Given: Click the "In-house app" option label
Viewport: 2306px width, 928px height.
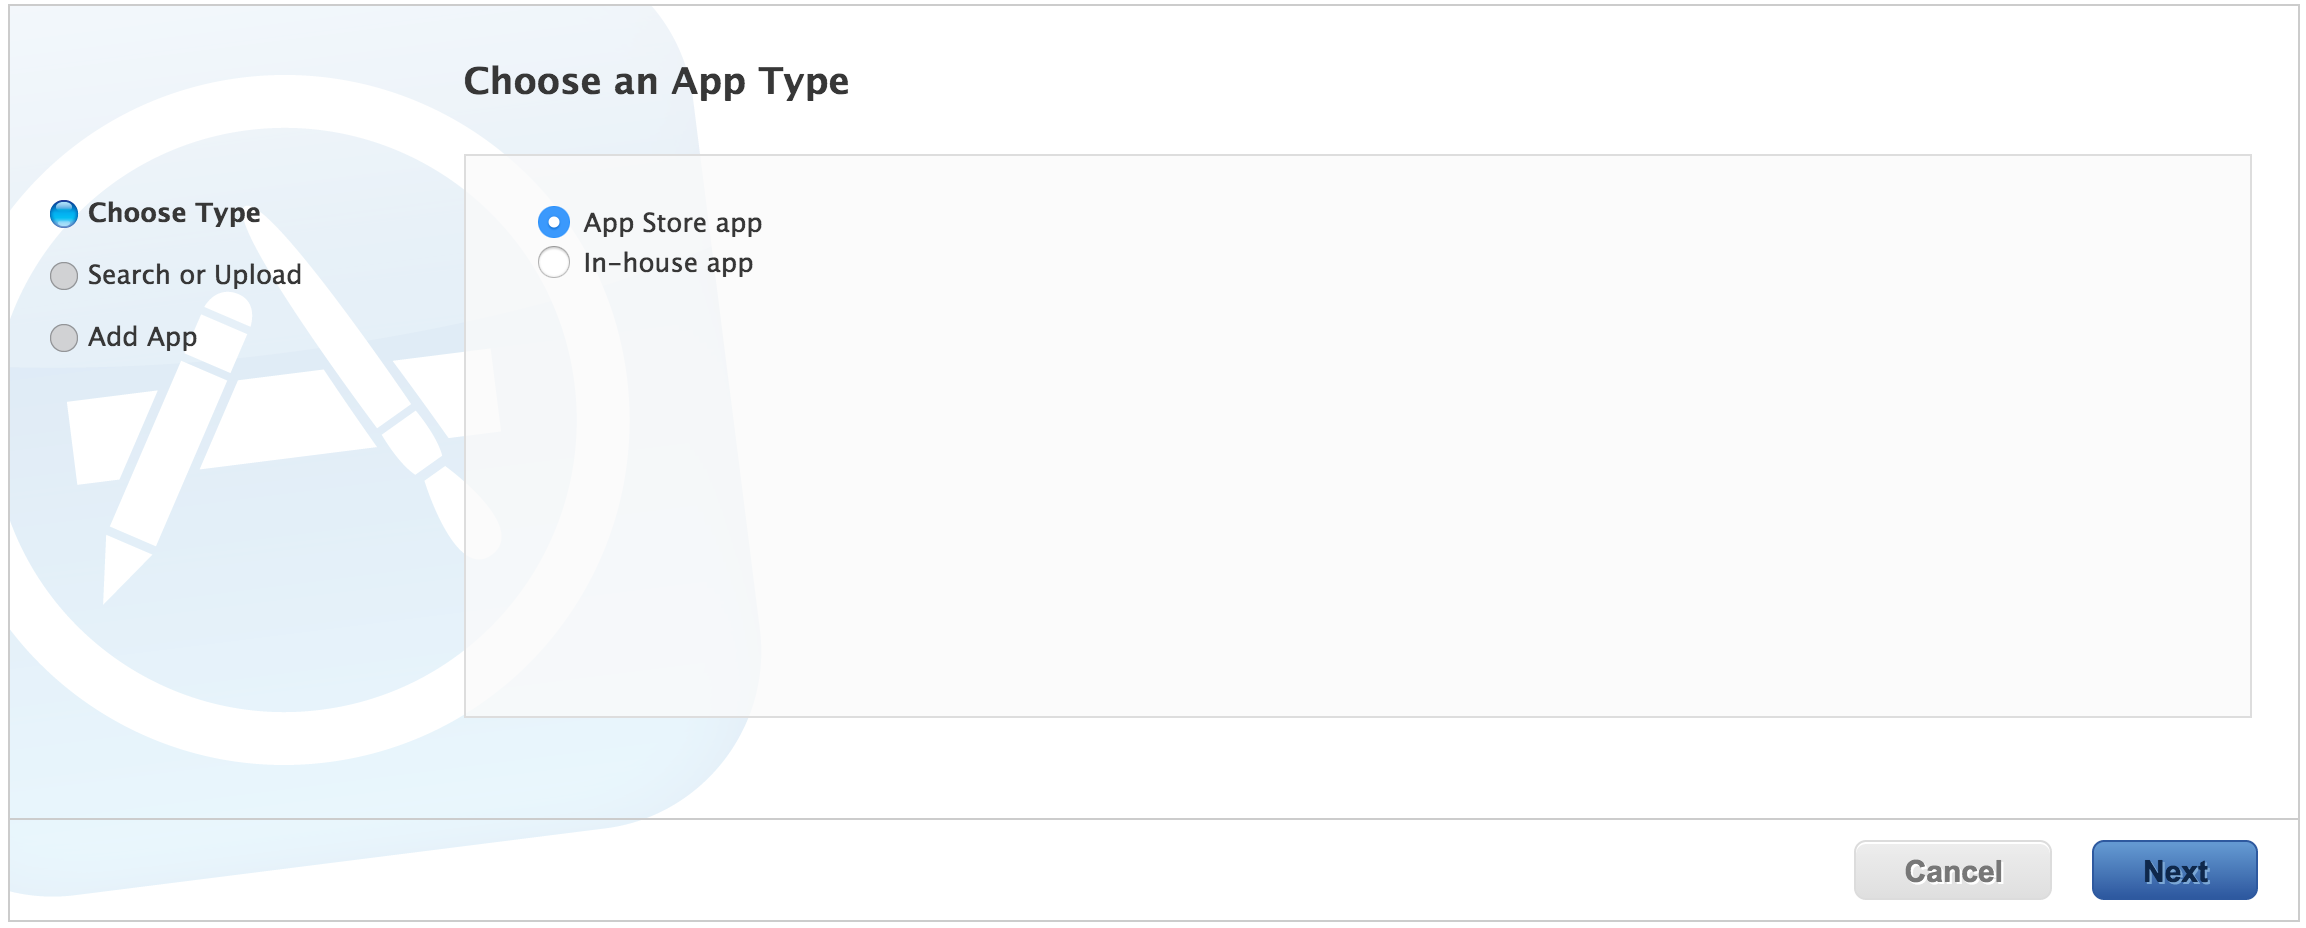Looking at the screenshot, I should click(668, 263).
